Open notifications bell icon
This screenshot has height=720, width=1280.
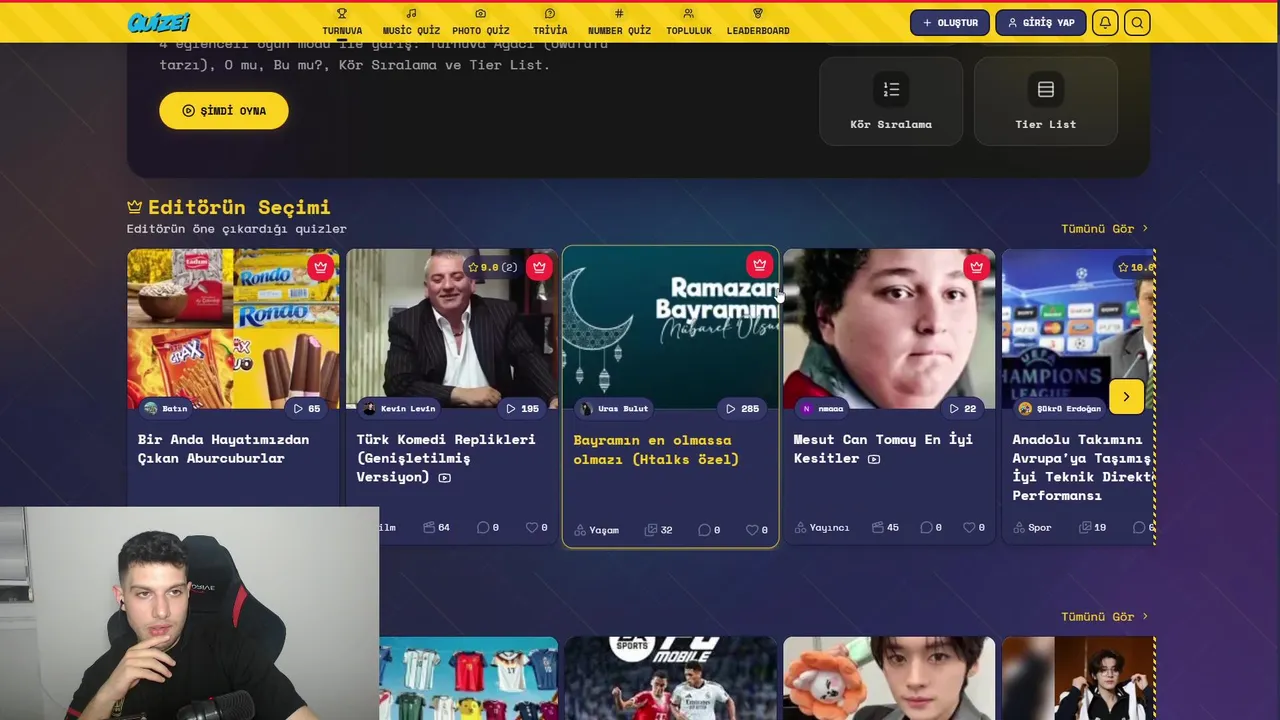click(x=1105, y=22)
